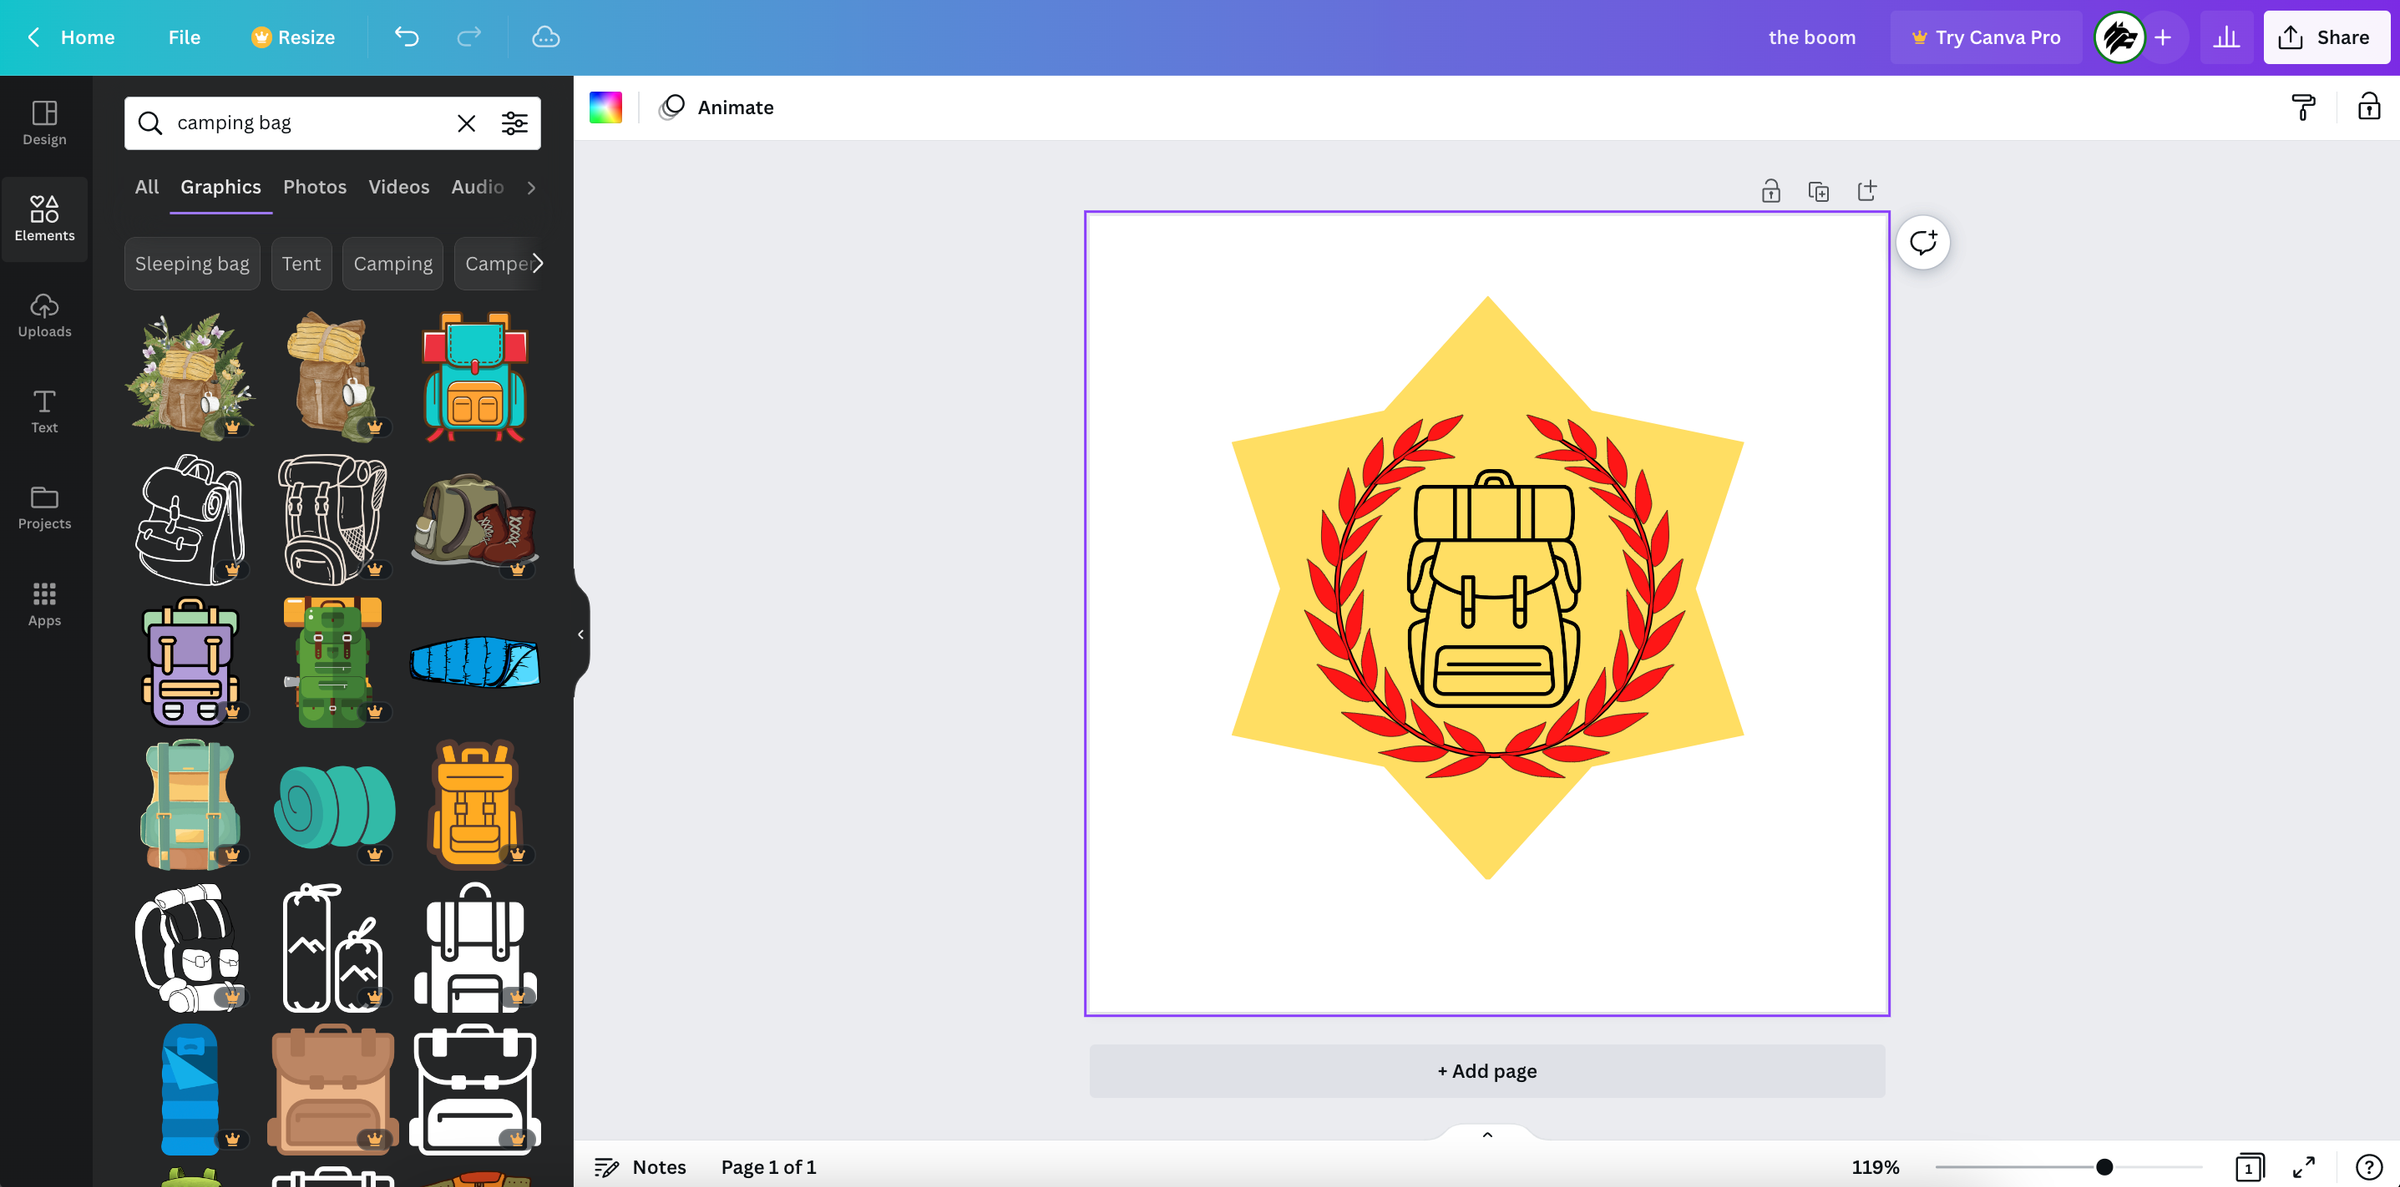Open the background color picker swatch
Screen dimensions: 2400x1187
click(605, 107)
